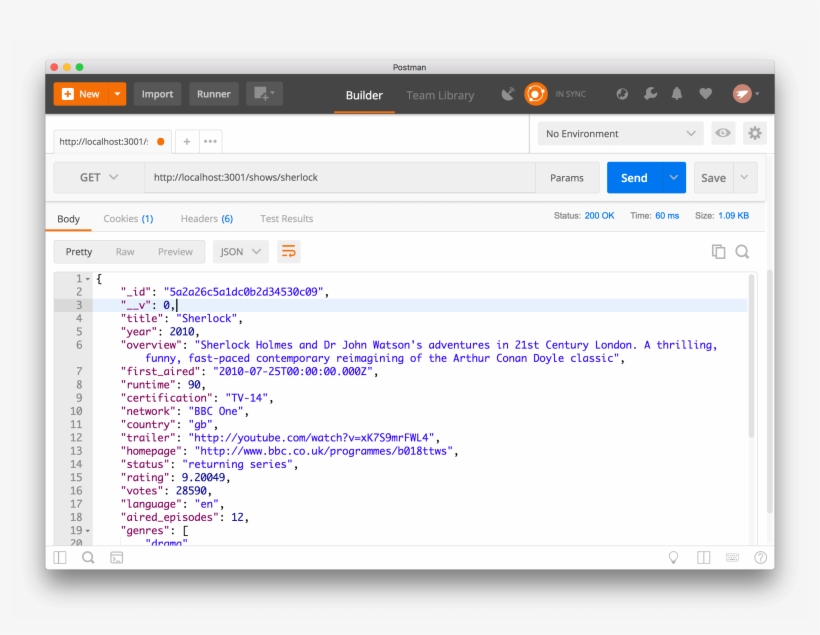Screen dimensions: 820x635
Task: Open the Postman console icon
Action: [117, 558]
